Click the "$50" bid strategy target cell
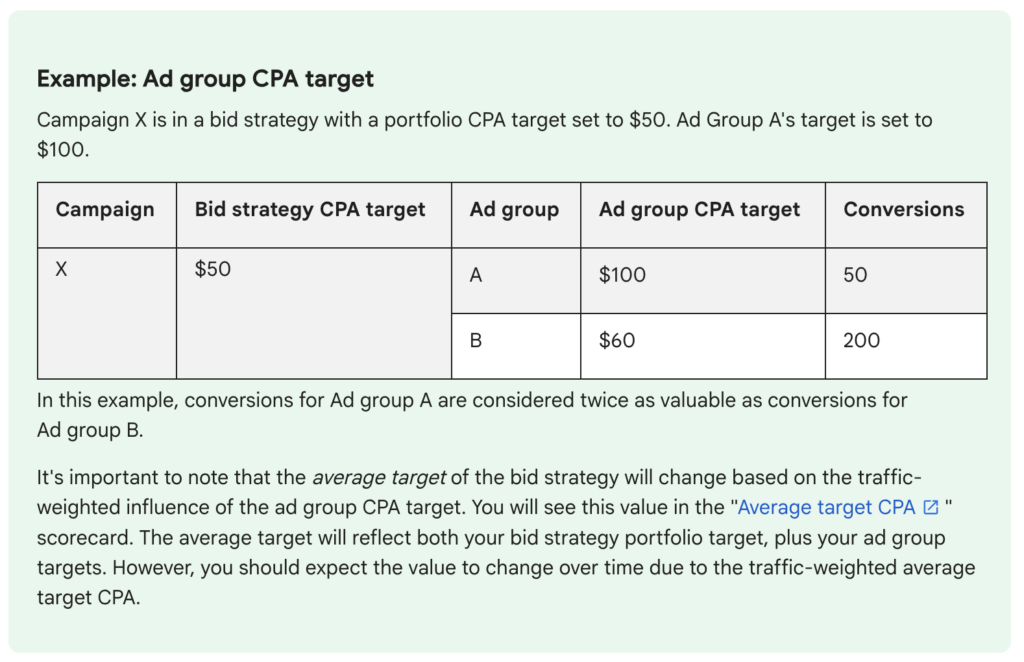The image size is (1024, 662). click(213, 269)
